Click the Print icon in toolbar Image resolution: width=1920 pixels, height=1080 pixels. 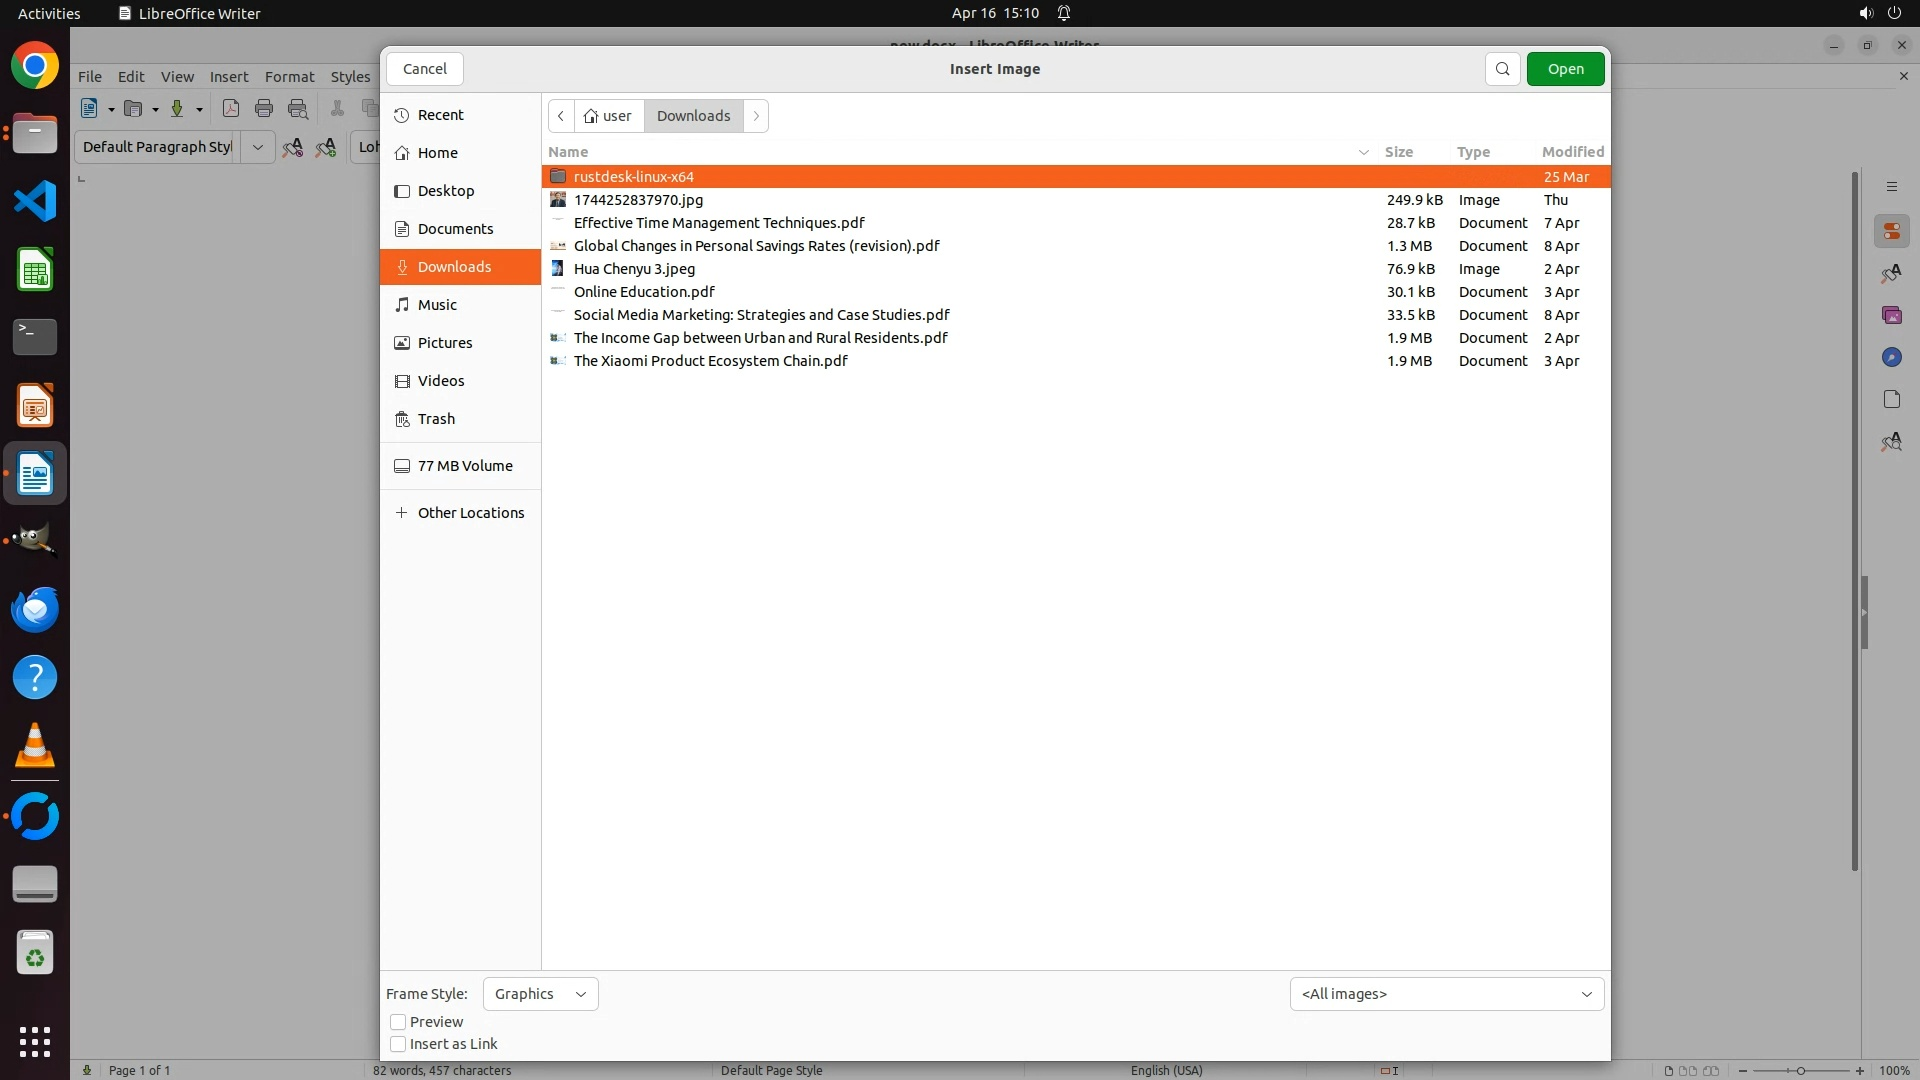pos(264,109)
